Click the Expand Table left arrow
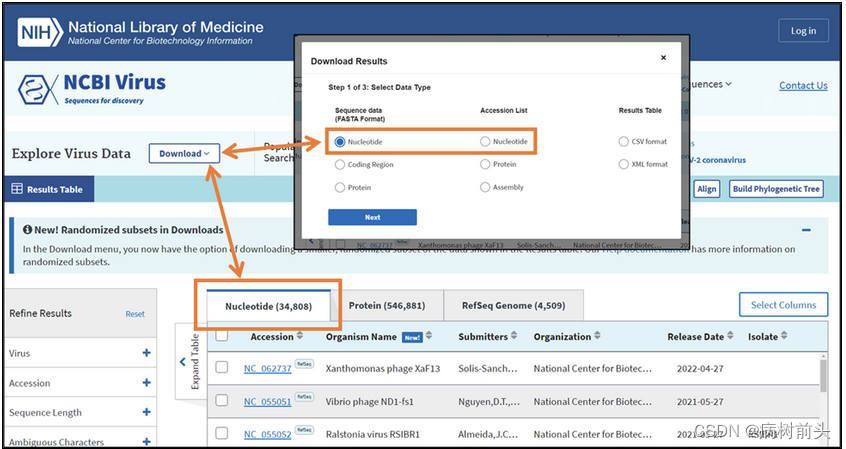846x449 pixels. (x=182, y=362)
